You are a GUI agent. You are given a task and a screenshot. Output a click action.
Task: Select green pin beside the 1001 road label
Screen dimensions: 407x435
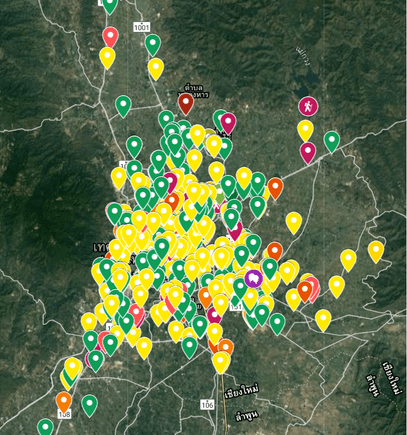153,45
